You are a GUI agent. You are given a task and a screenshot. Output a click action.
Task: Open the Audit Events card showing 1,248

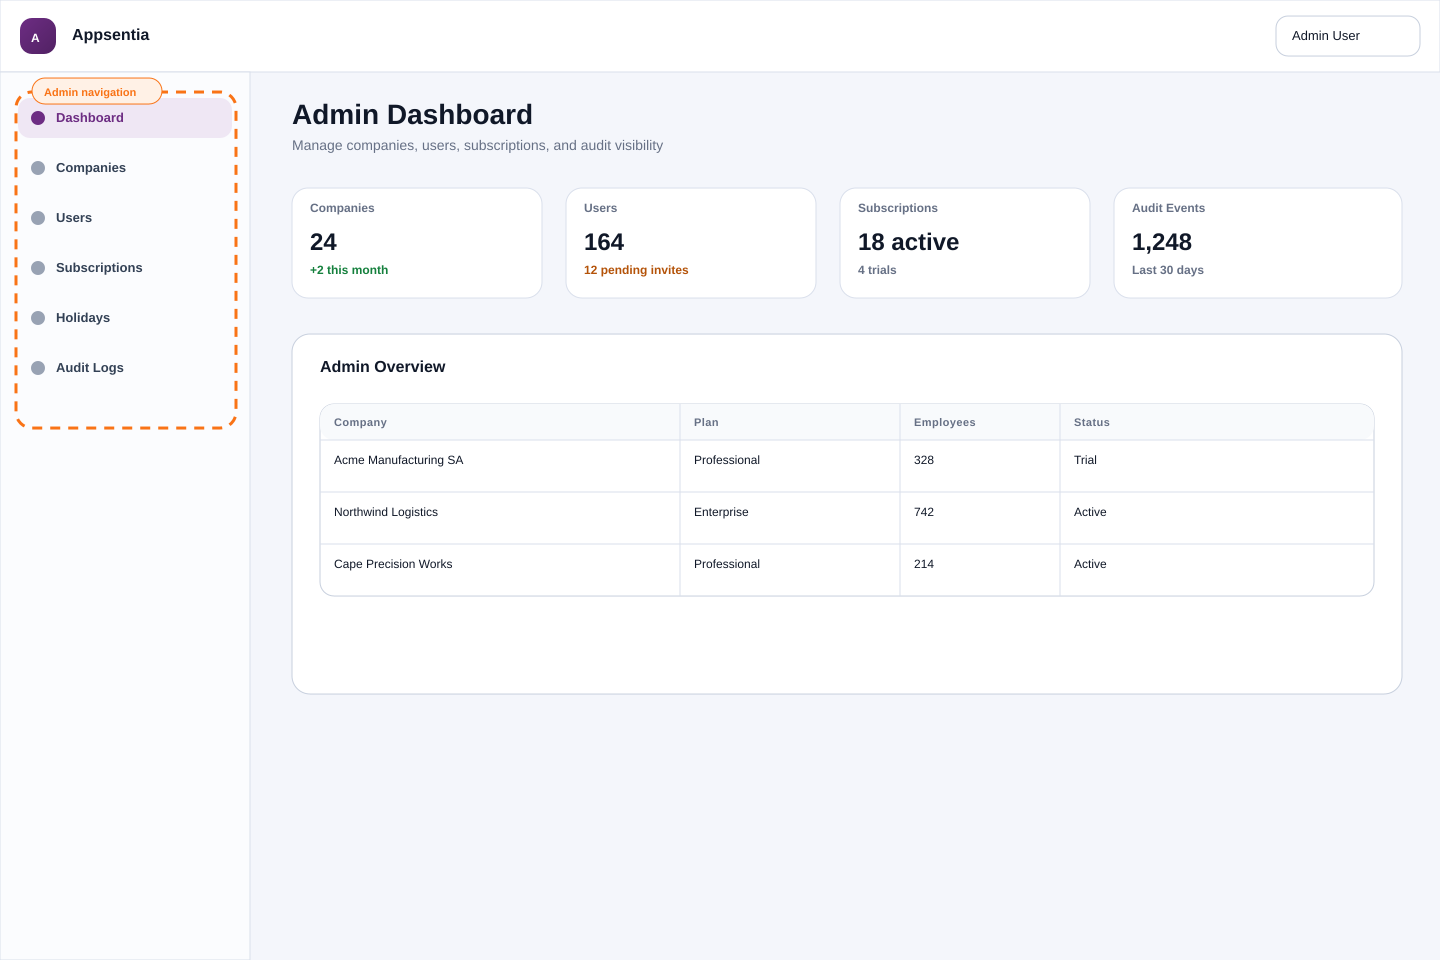[x=1258, y=243]
